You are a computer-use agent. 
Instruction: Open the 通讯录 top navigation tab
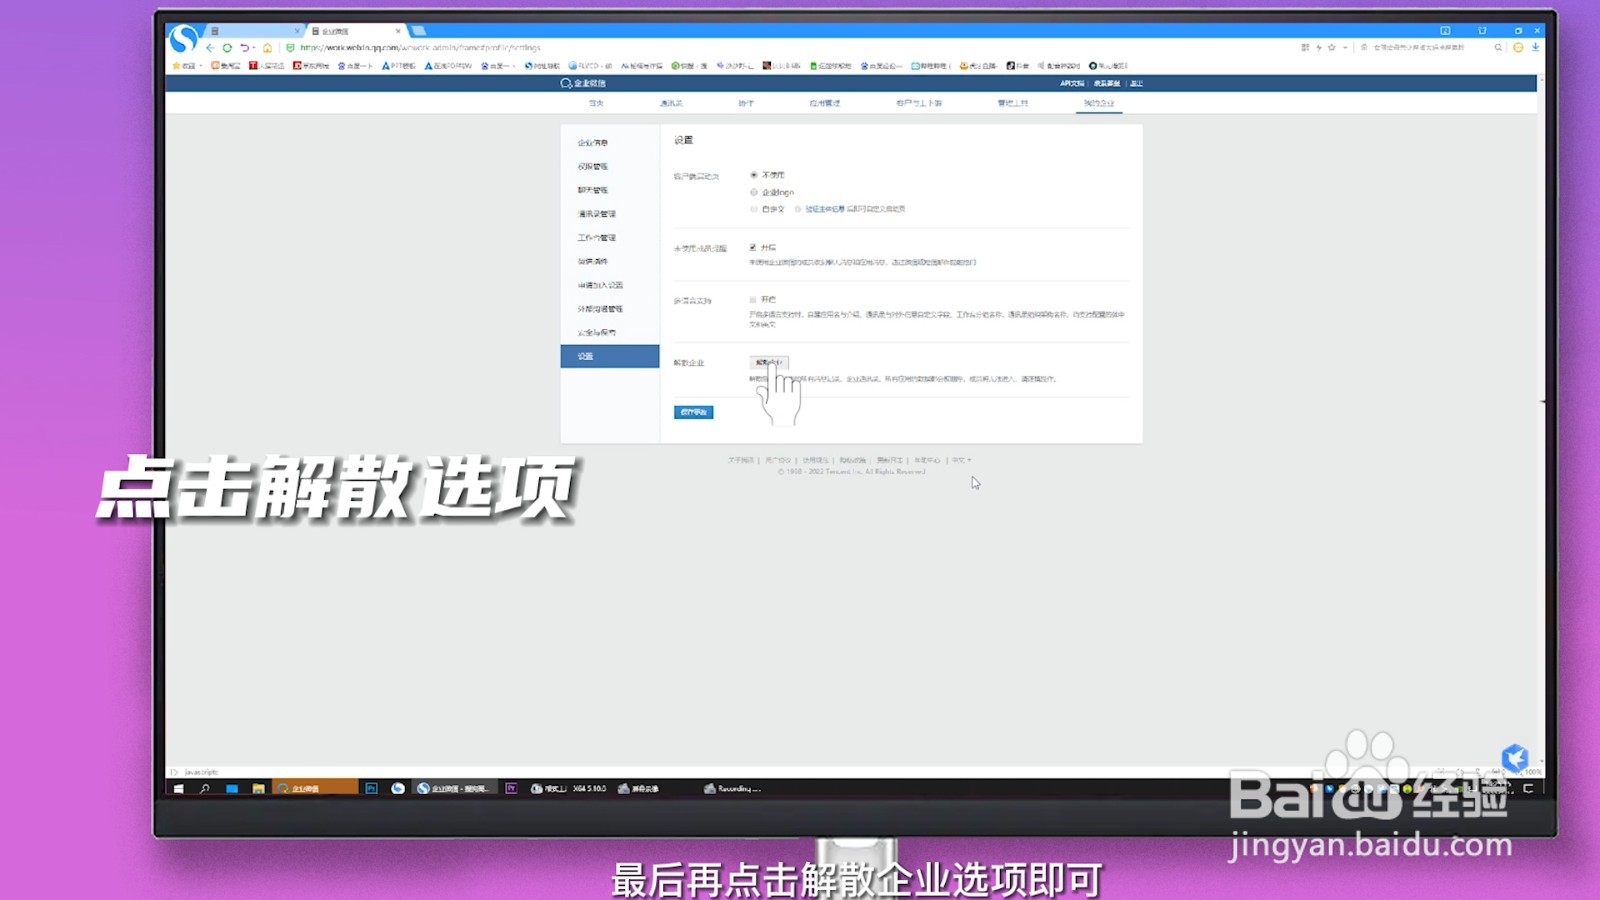pyautogui.click(x=671, y=103)
